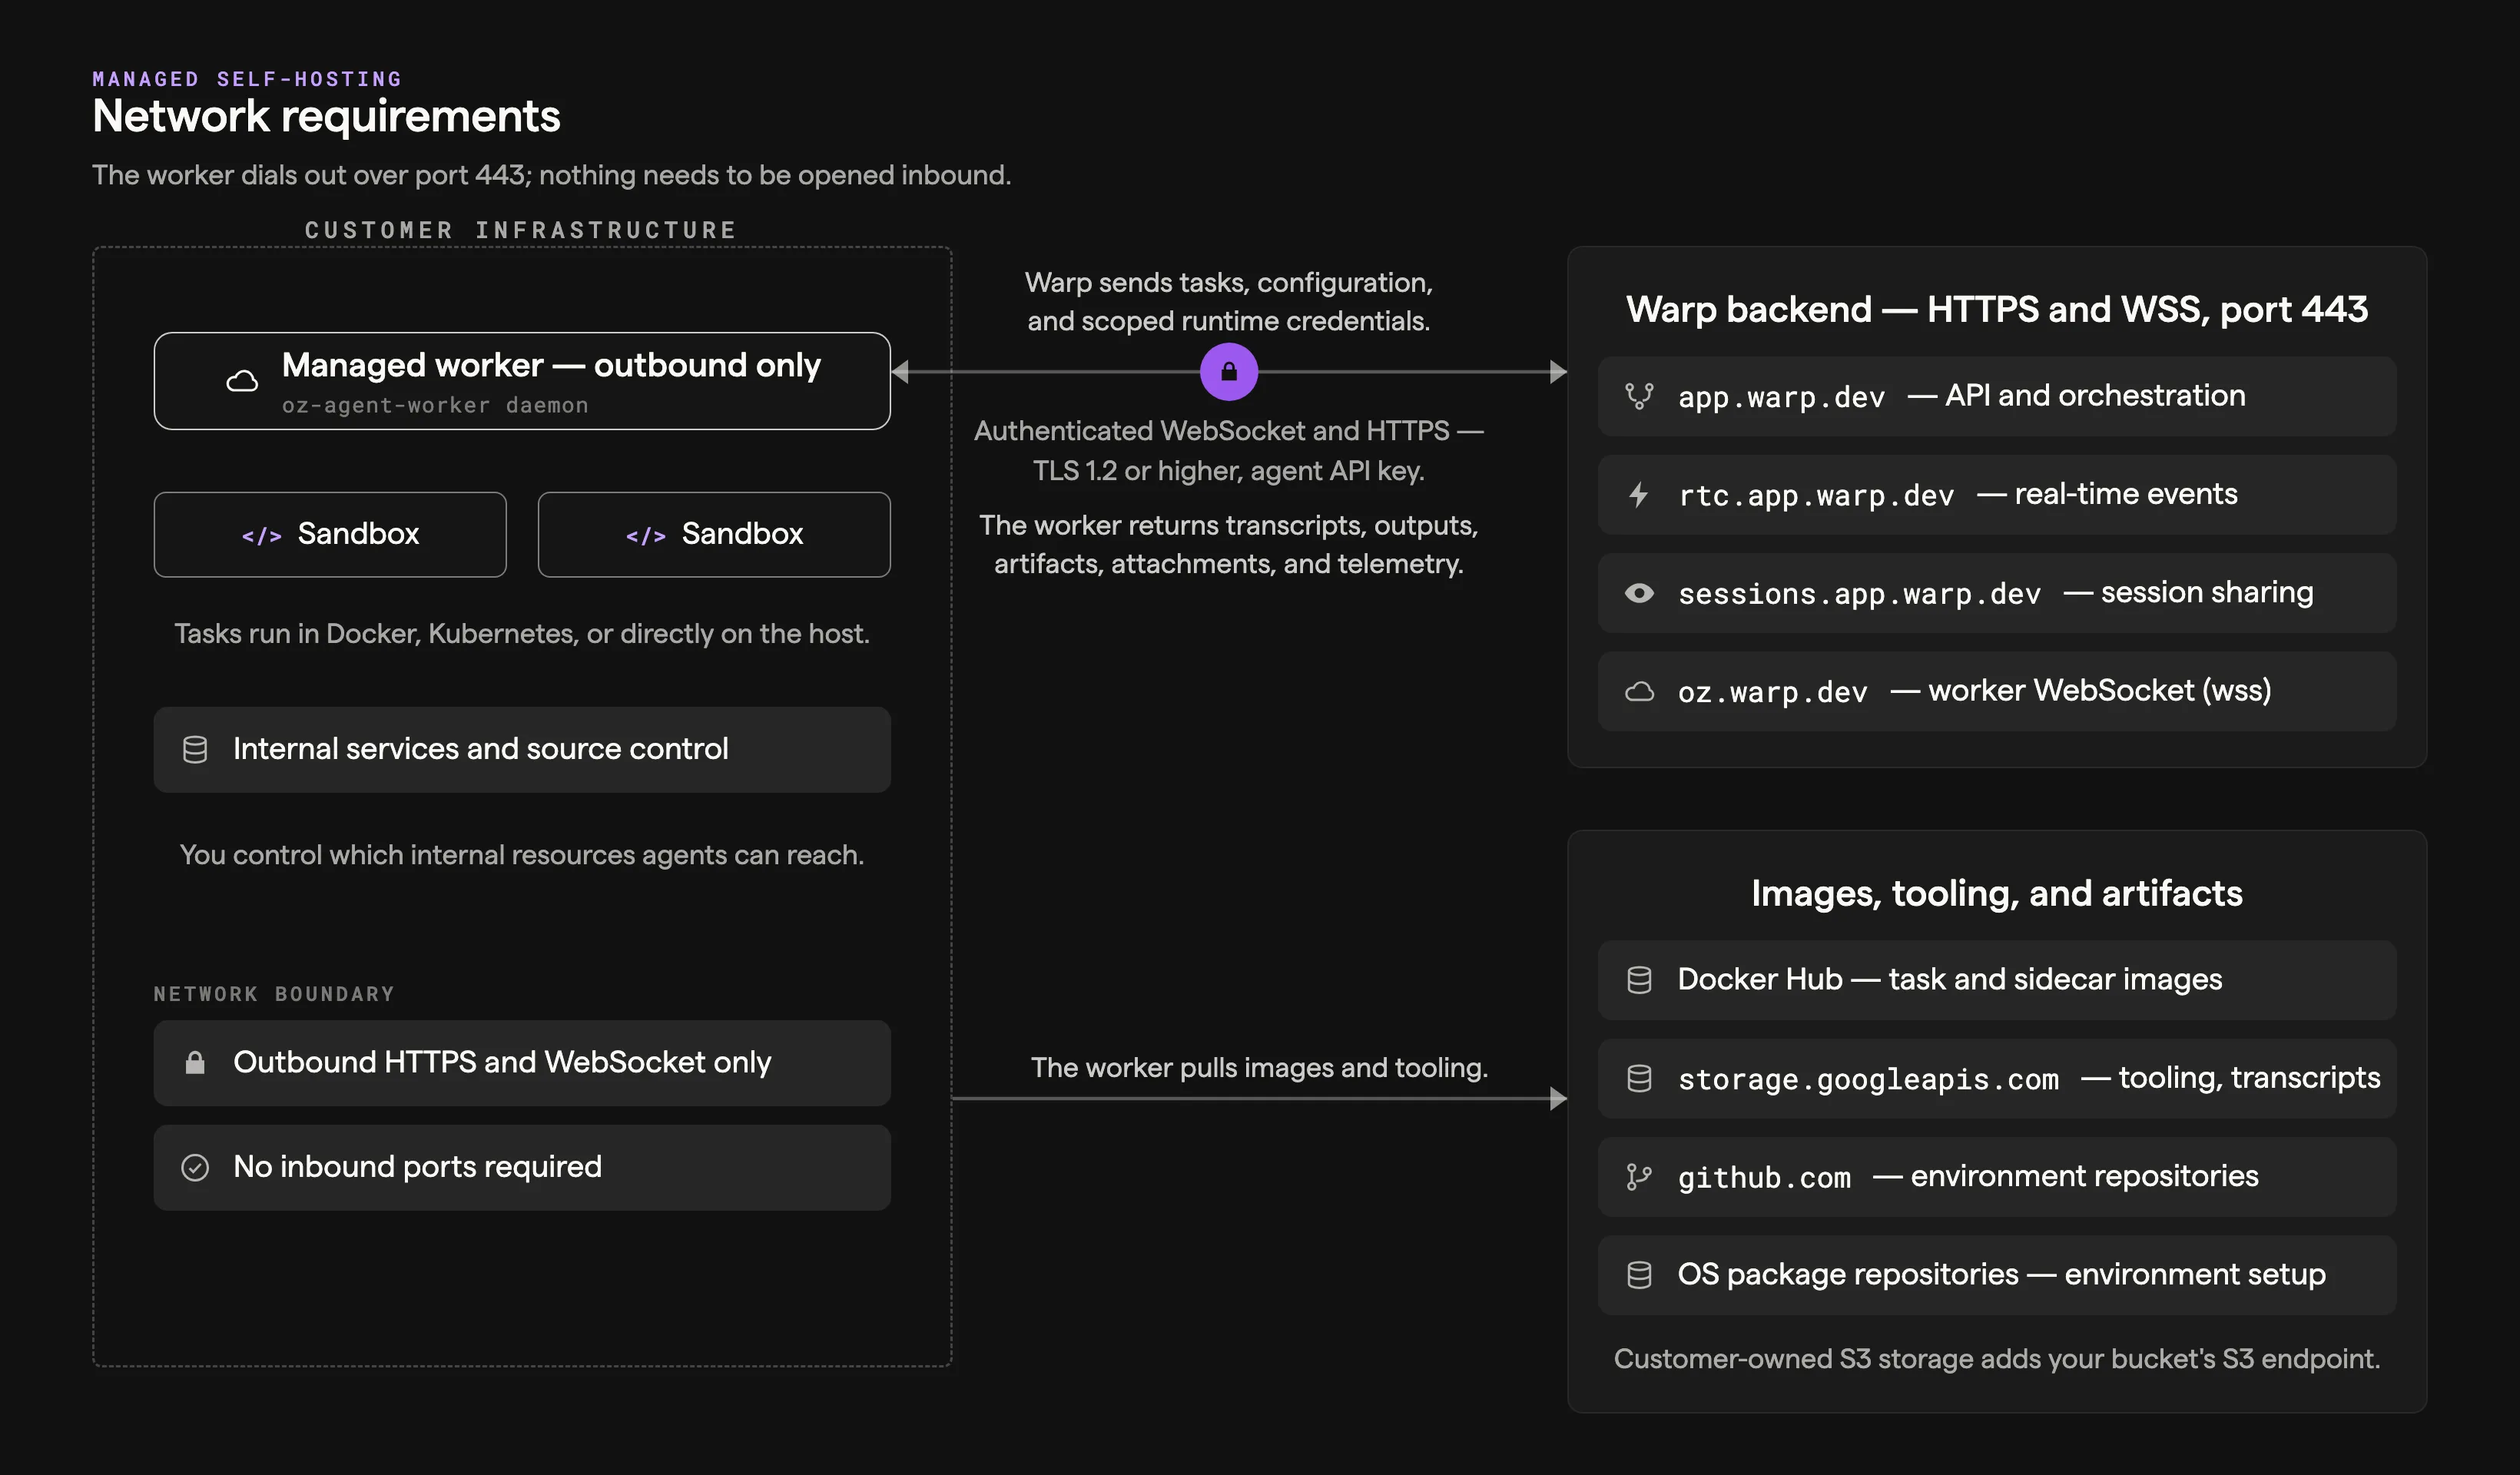Viewport: 2520px width, 1475px height.
Task: Click the 'Sandbox' label in the first sandbox box
Action: pos(358,534)
